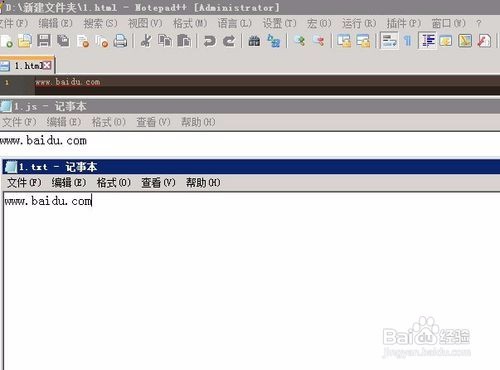500x370 pixels.
Task: Click New file icon in Notepad++ toolbar
Action: [x=7, y=41]
